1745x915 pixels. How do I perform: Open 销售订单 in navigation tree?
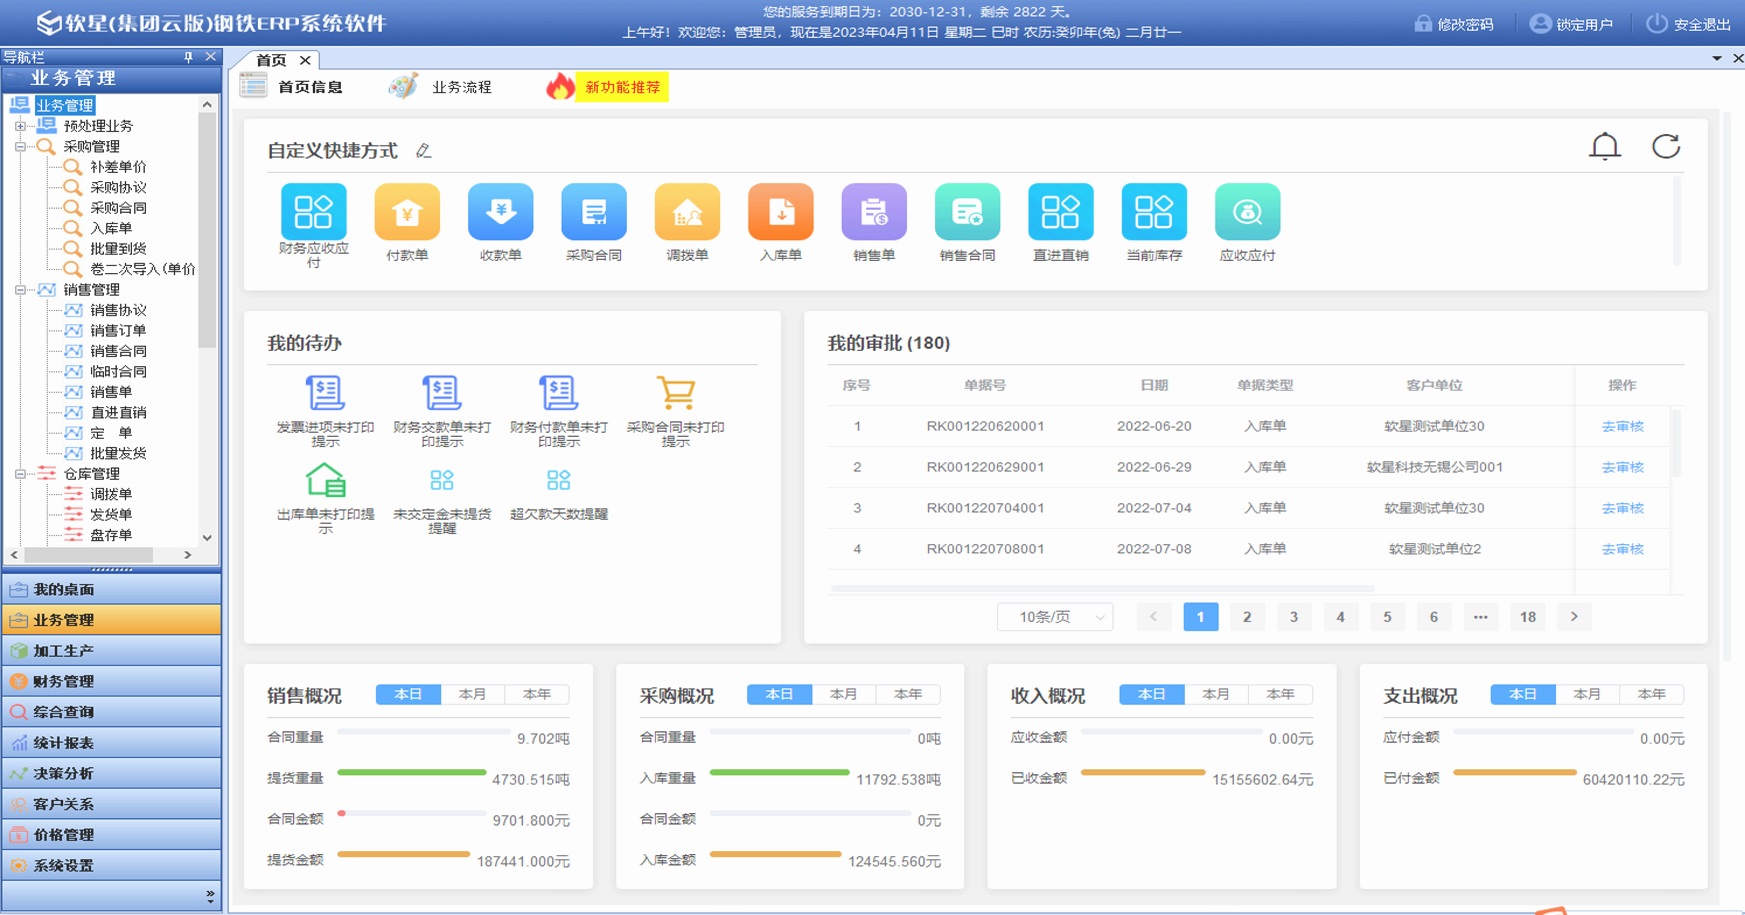coord(118,331)
